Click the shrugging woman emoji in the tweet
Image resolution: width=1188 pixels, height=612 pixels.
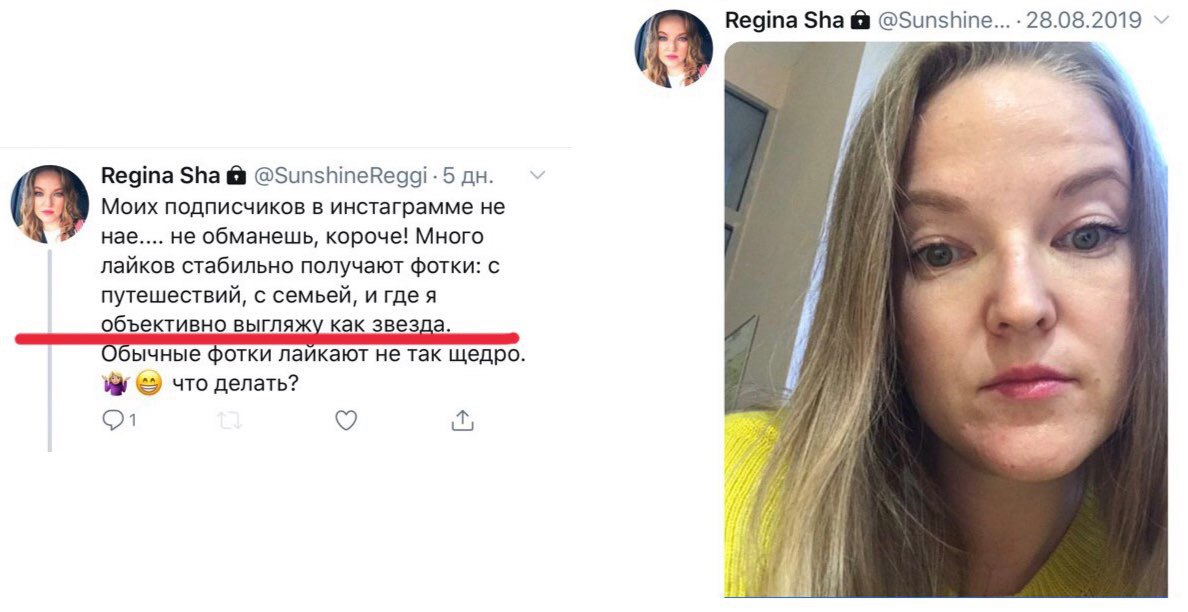point(116,385)
